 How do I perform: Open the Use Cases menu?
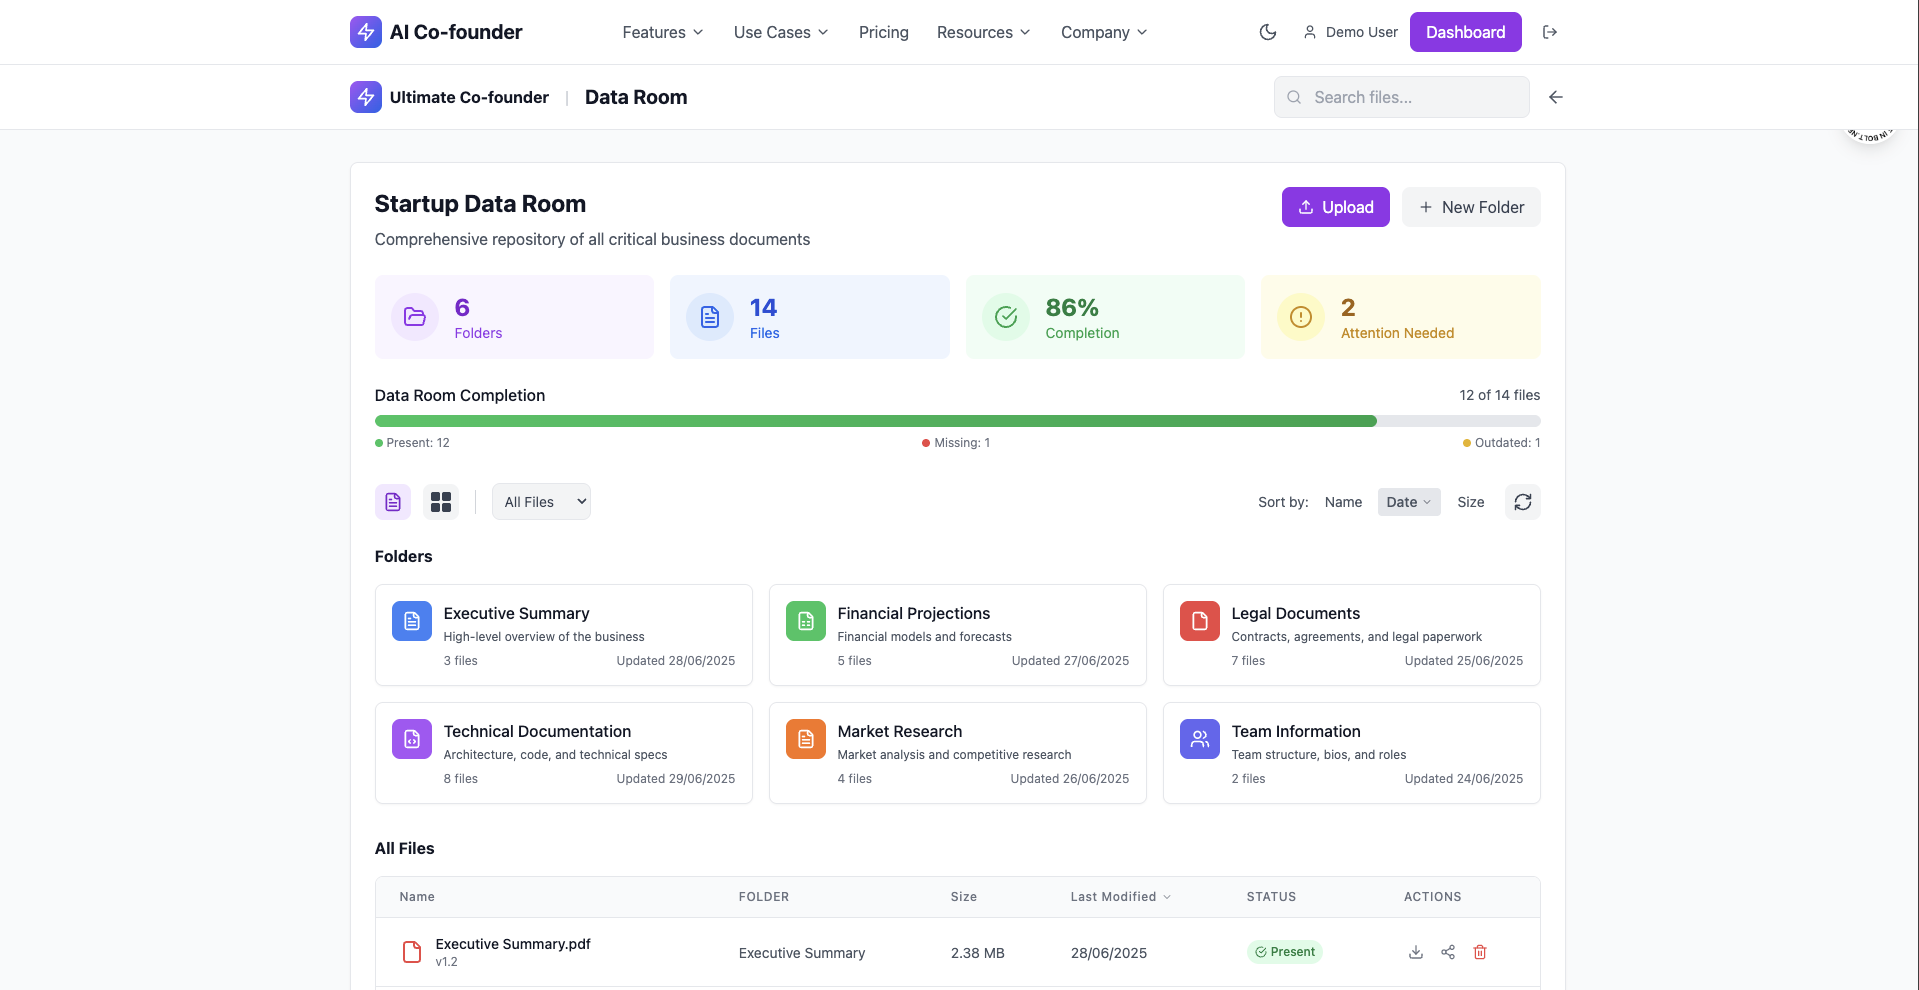click(x=779, y=31)
